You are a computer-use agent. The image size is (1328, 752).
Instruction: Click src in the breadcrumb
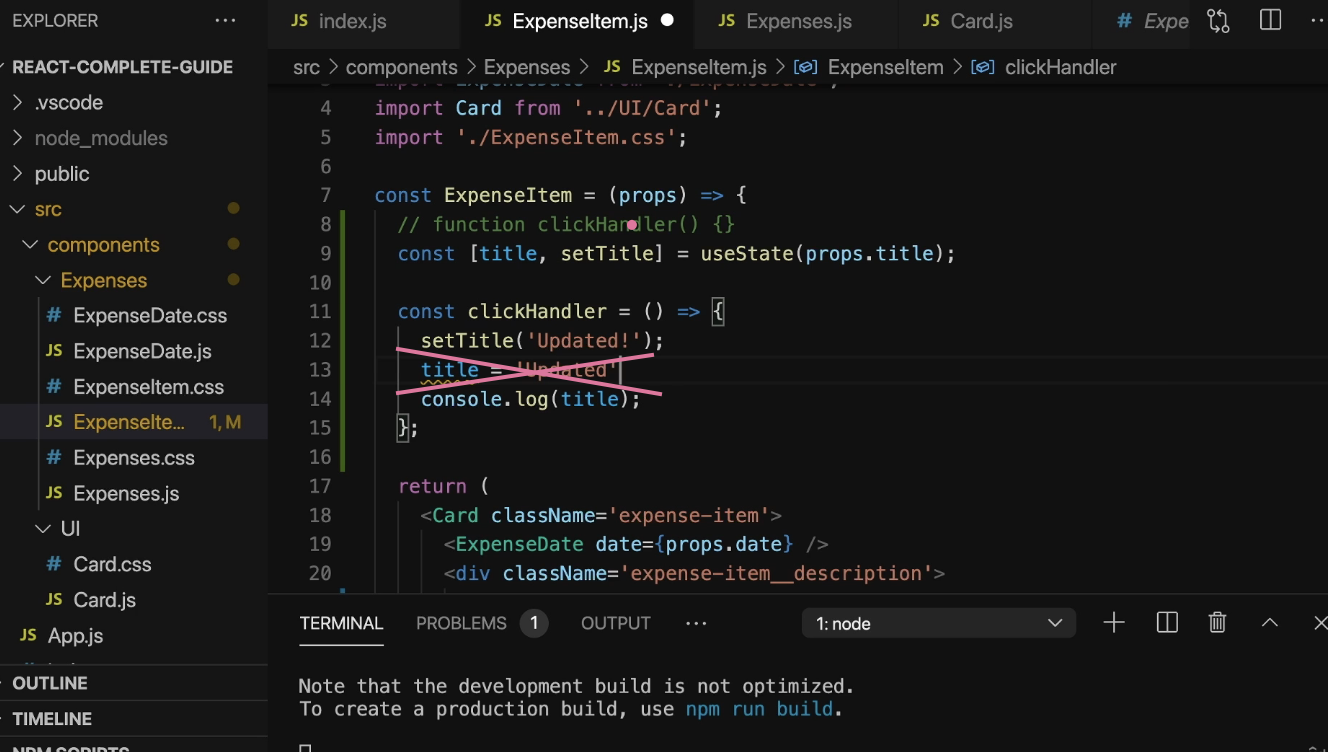[306, 67]
